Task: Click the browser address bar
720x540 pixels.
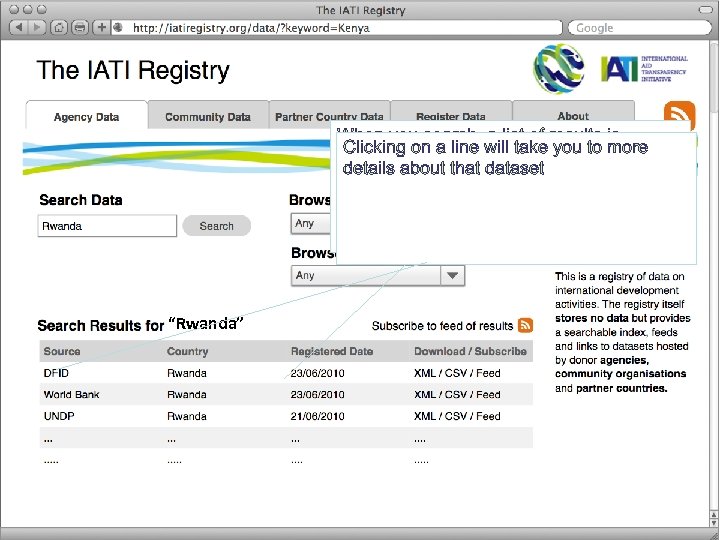Action: pos(338,28)
